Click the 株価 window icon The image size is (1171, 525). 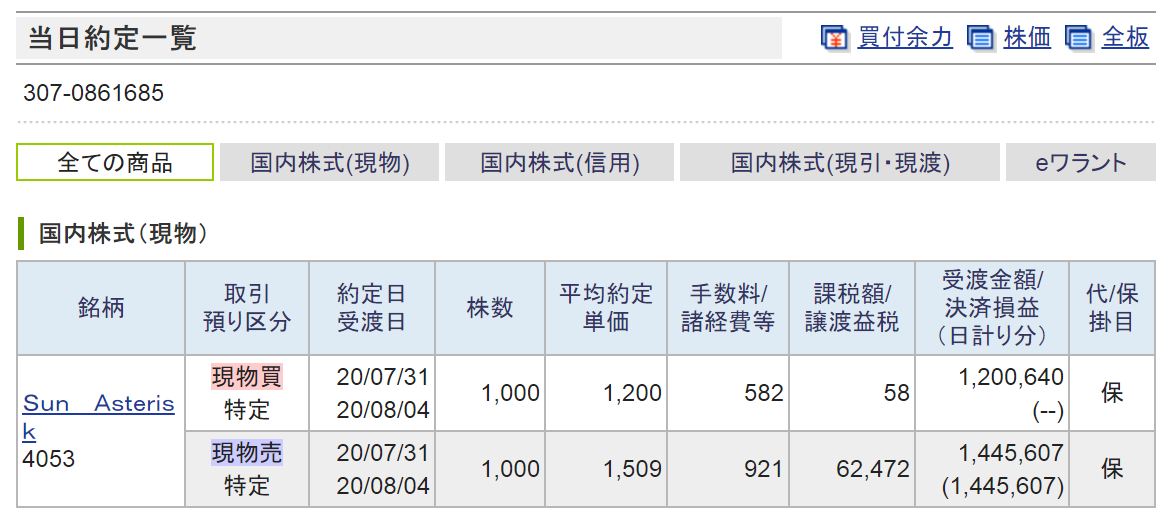[981, 37]
